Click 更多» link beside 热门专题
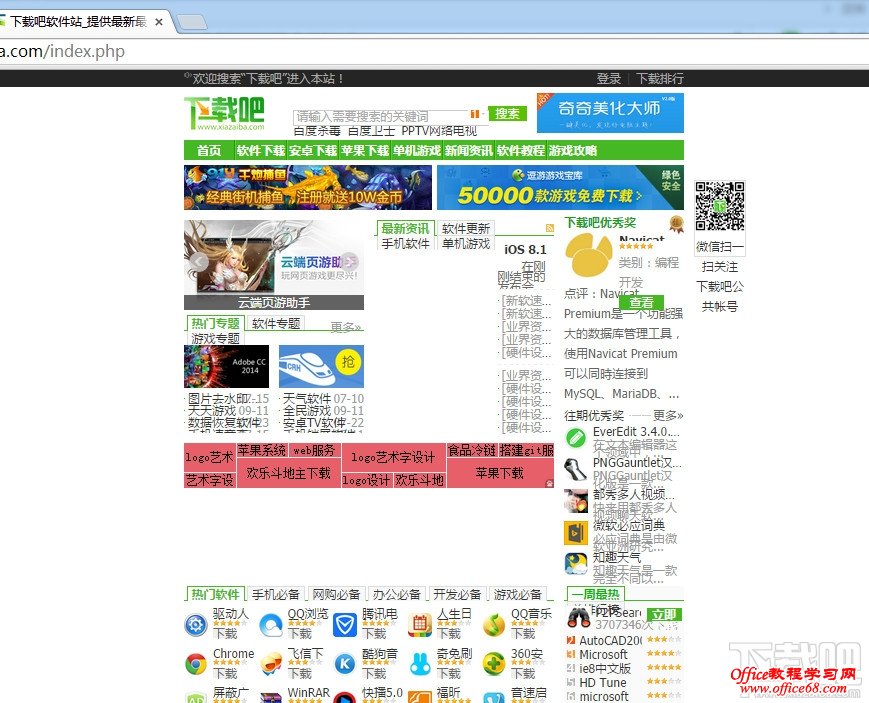 coord(346,327)
